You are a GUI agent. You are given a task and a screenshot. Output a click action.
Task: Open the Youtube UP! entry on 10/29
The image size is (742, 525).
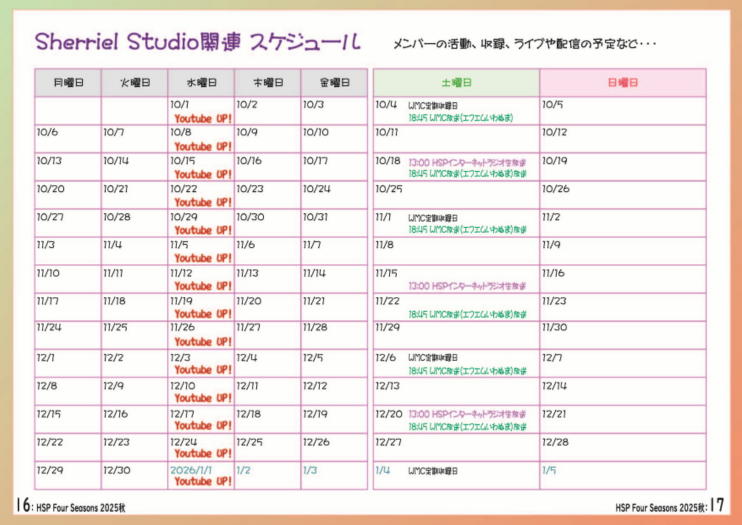point(203,230)
